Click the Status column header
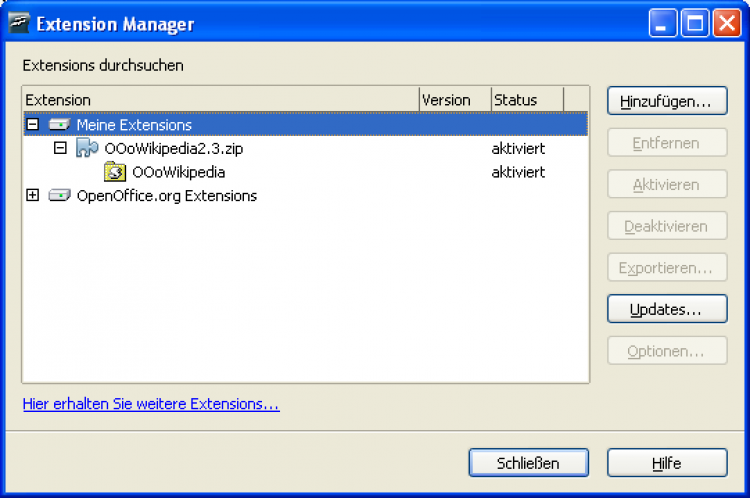Viewport: 750px width, 498px height. [527, 100]
